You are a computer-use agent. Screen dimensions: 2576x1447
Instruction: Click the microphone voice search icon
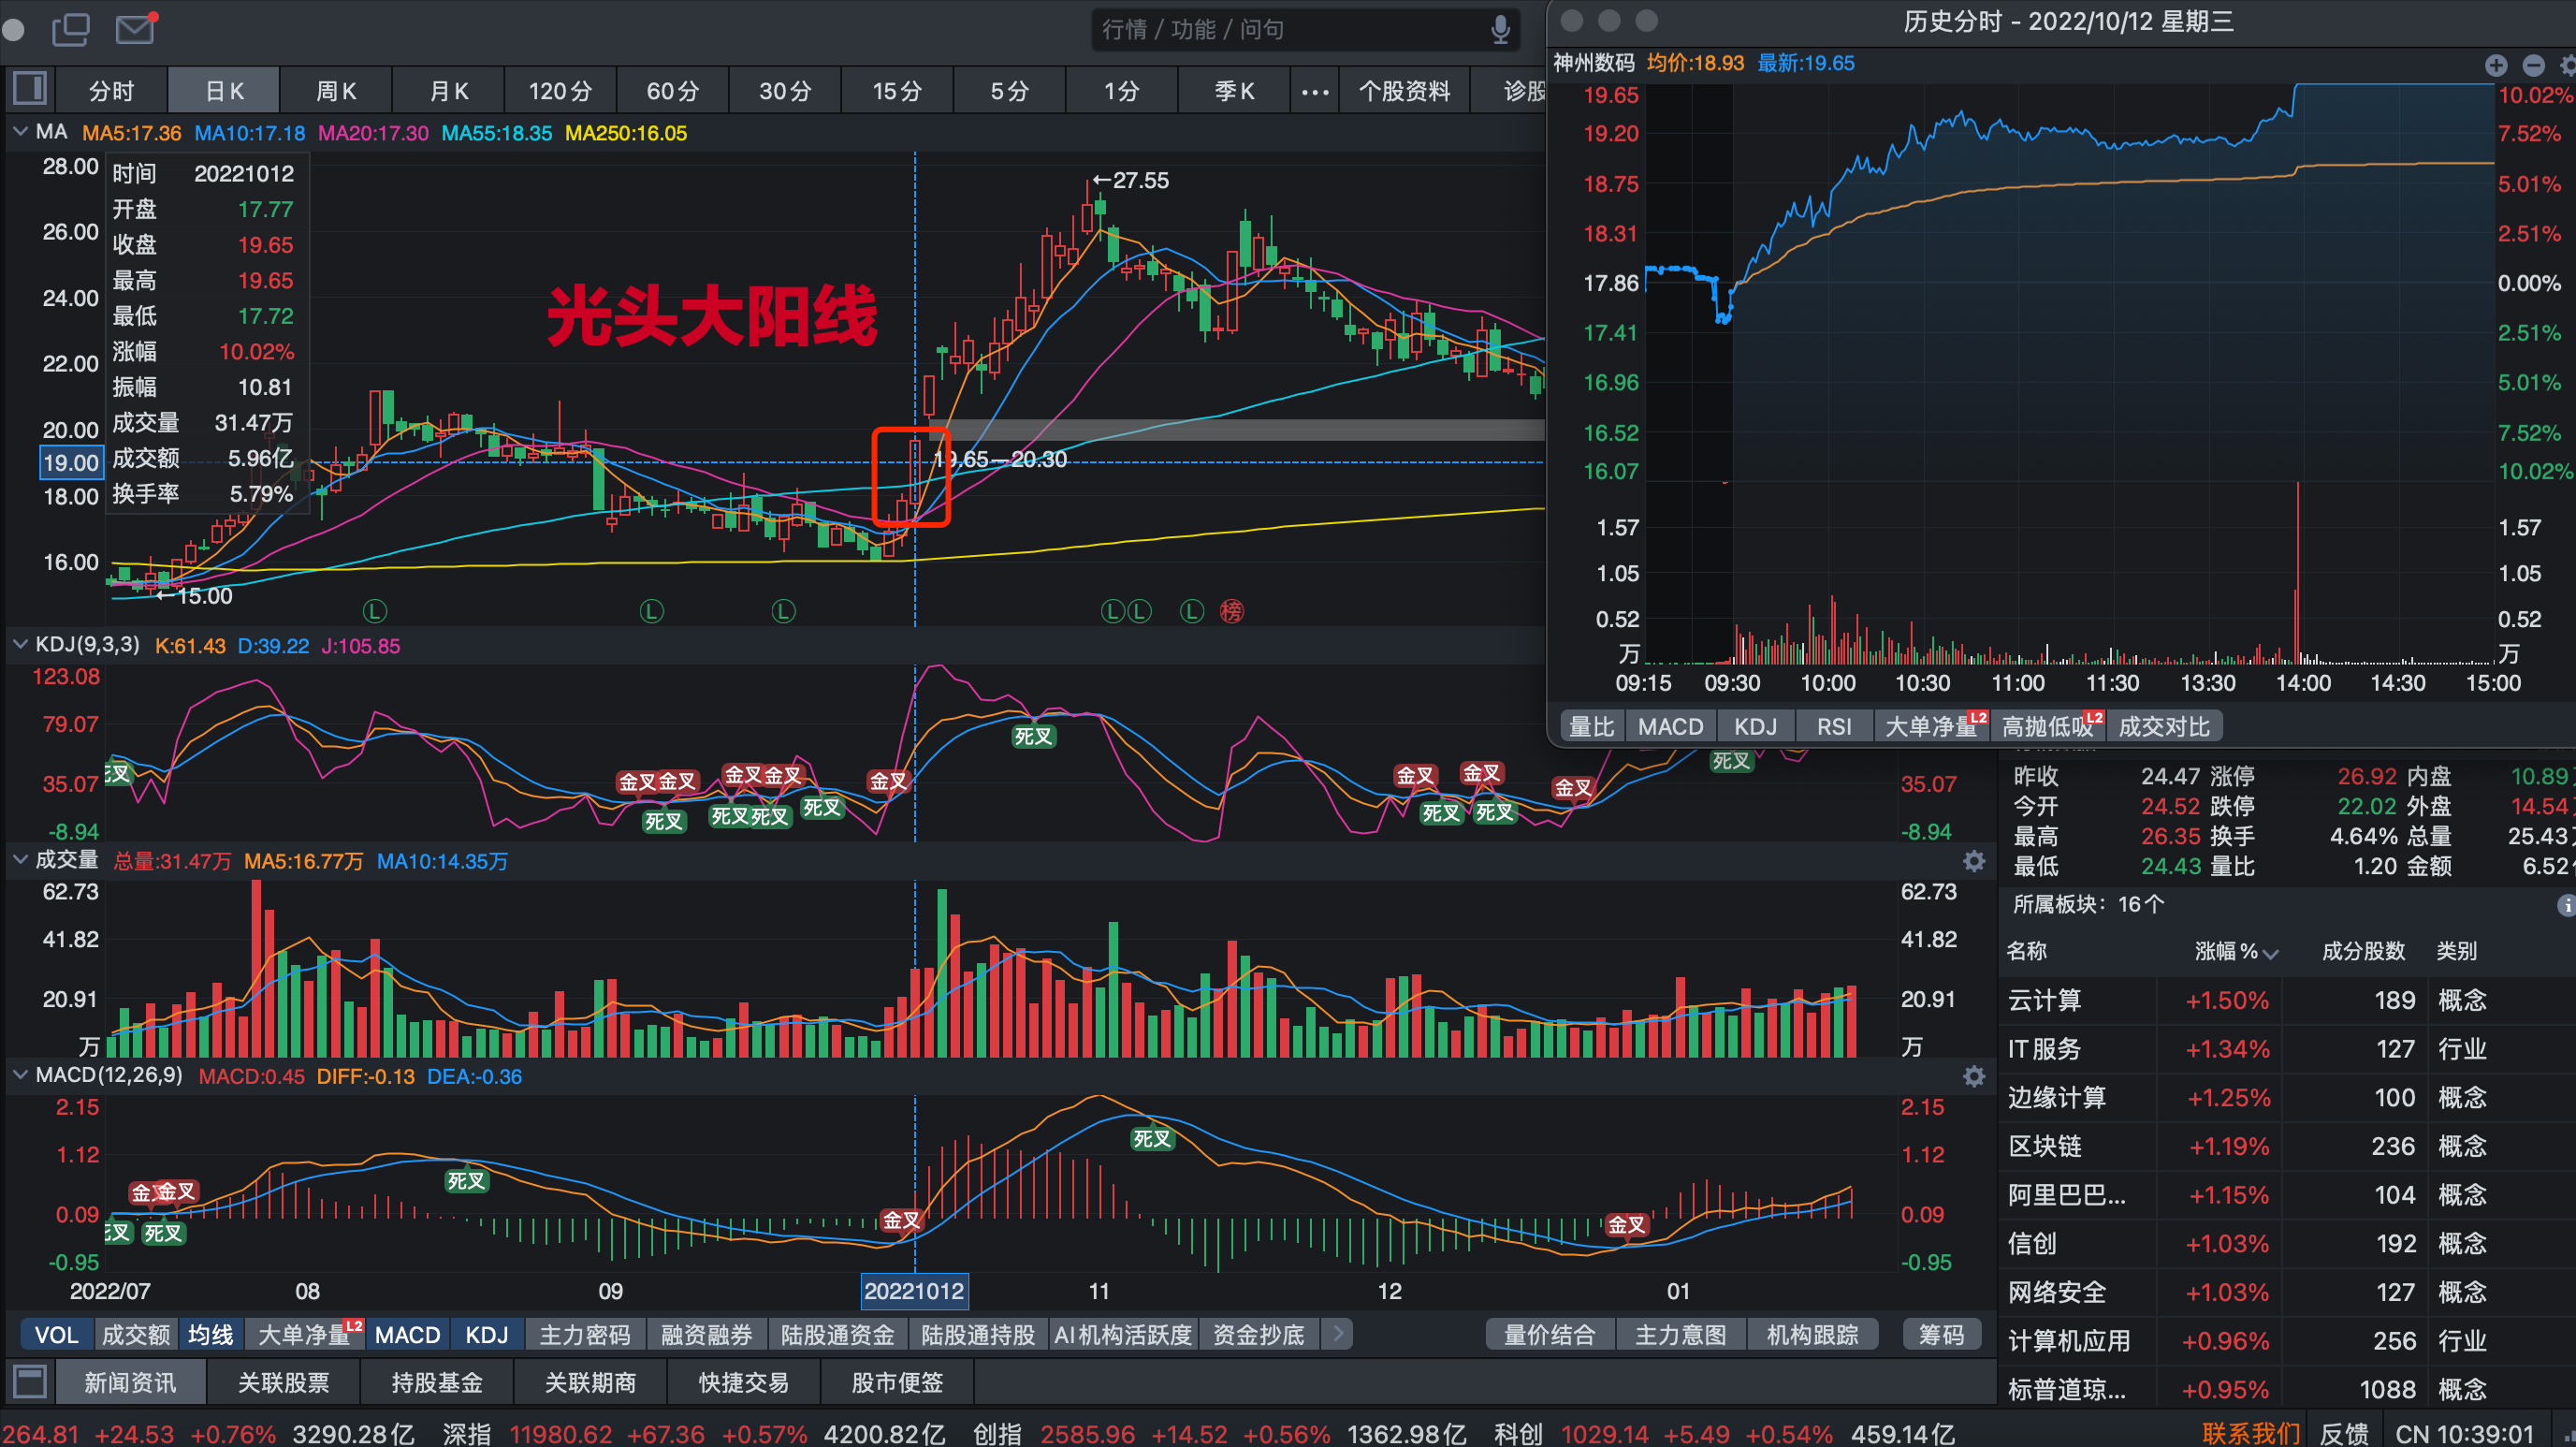[x=1499, y=29]
